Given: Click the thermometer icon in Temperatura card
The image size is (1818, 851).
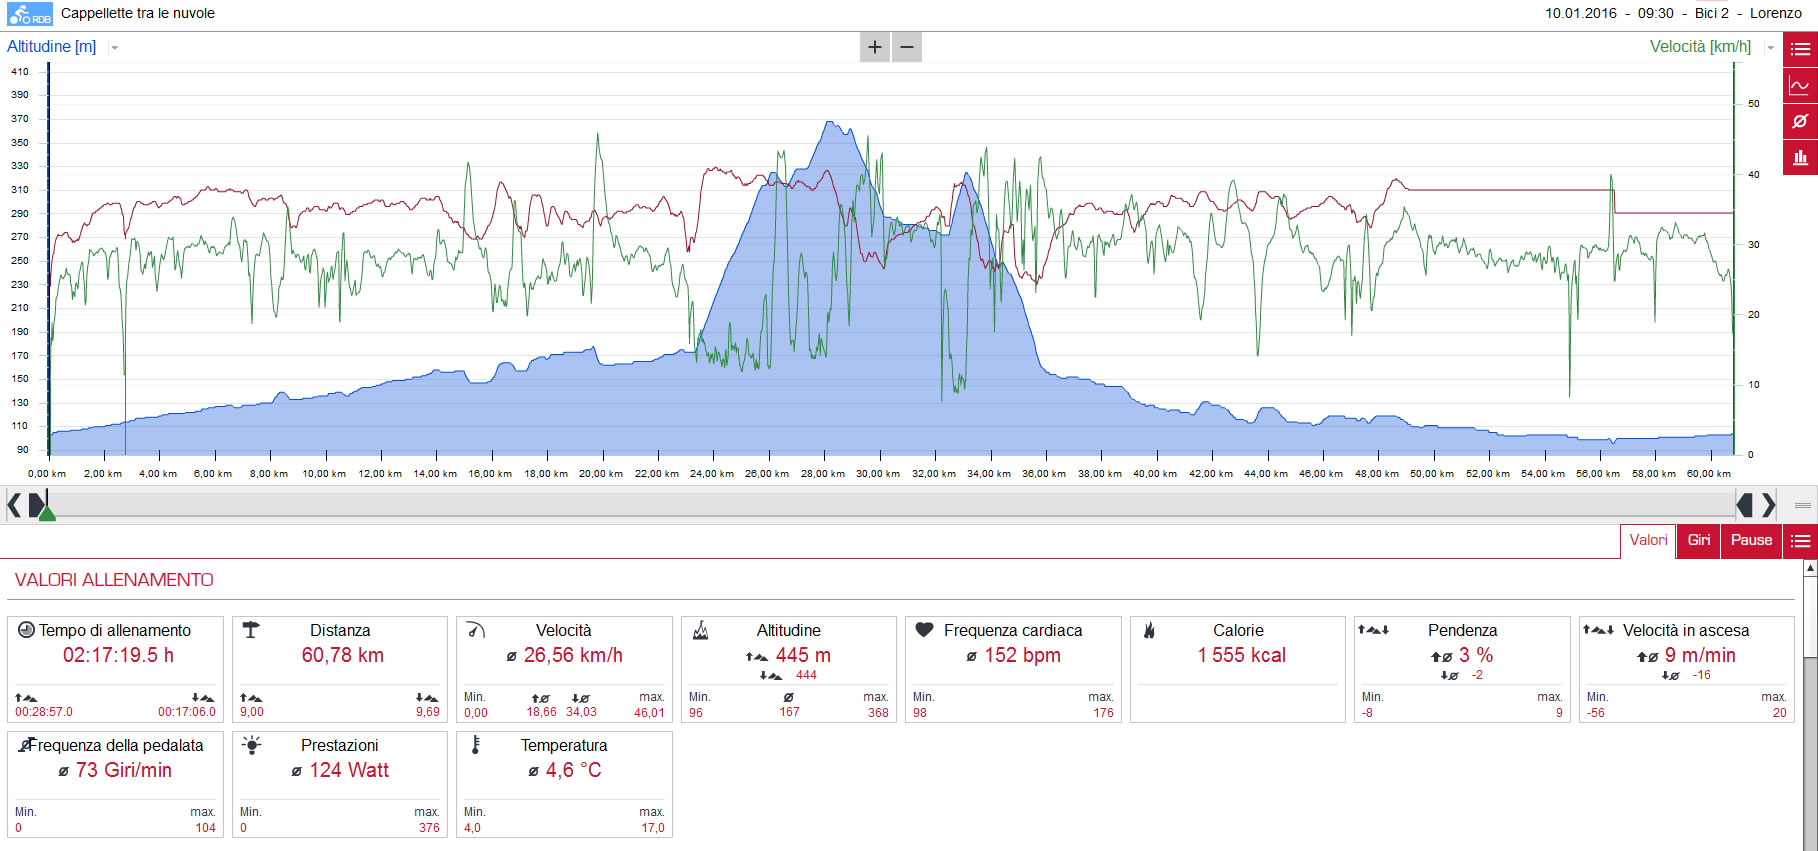Looking at the screenshot, I should pos(476,745).
